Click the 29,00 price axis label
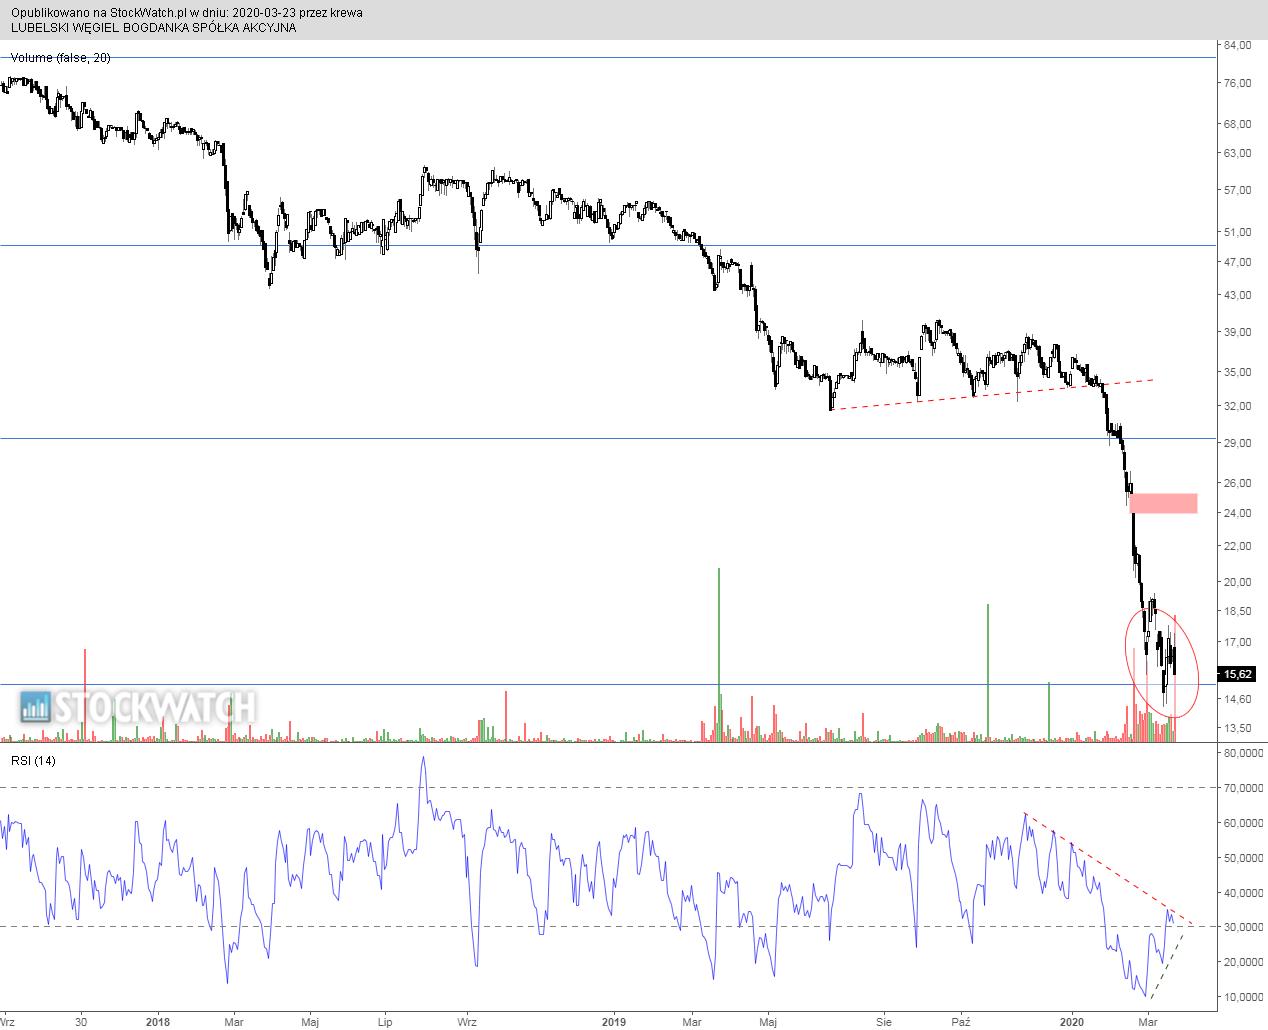This screenshot has height=1030, width=1268. tap(1237, 443)
